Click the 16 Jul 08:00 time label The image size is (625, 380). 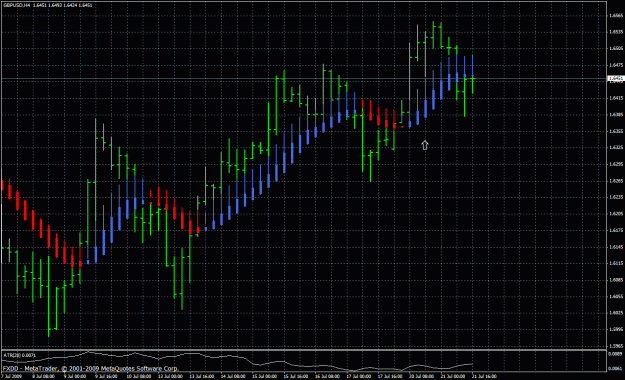point(327,376)
